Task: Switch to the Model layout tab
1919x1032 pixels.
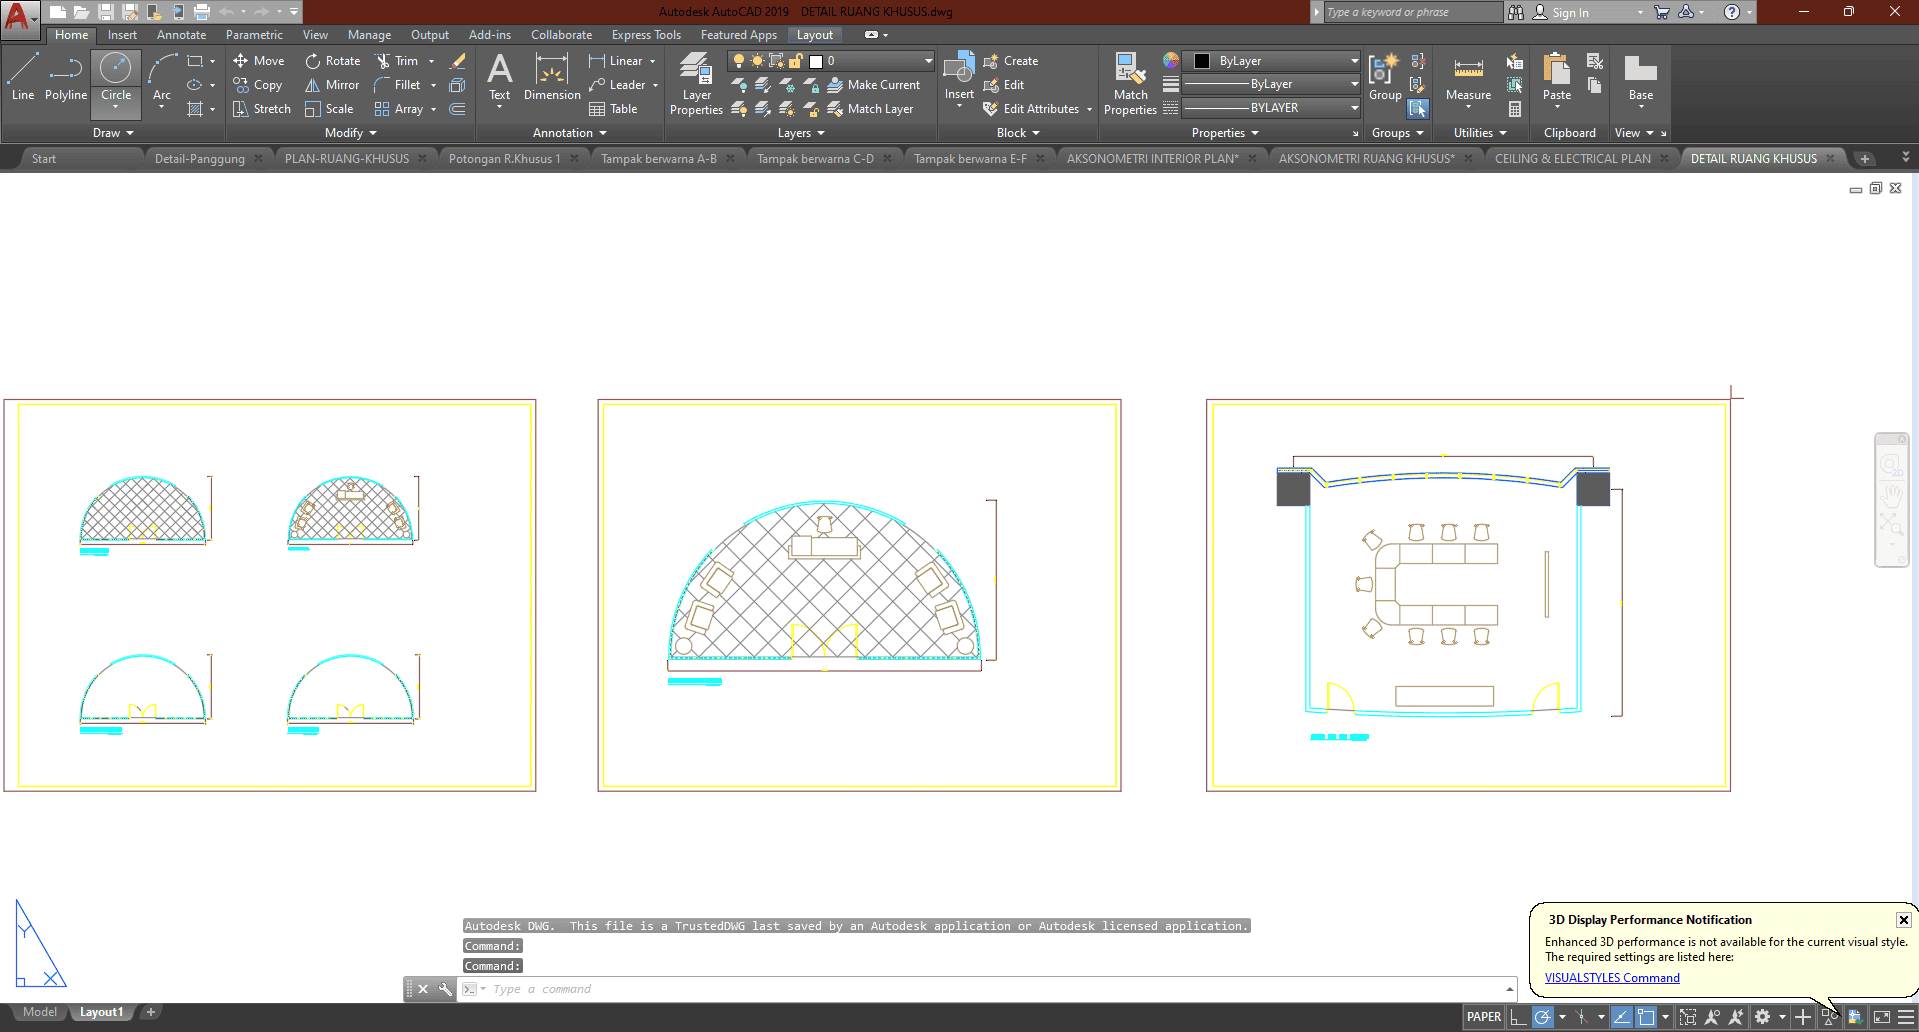Action: click(40, 1012)
